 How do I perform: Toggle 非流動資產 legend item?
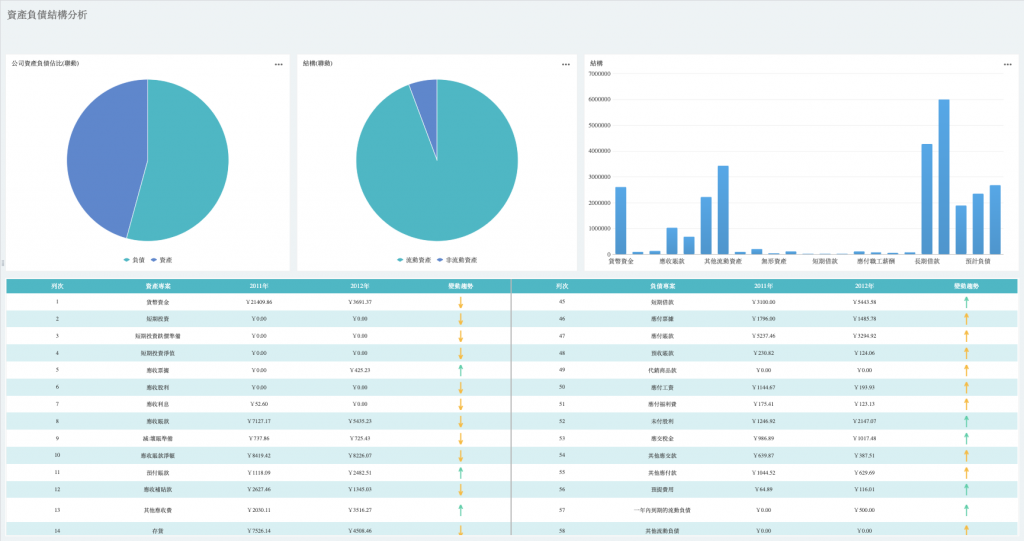[457, 260]
